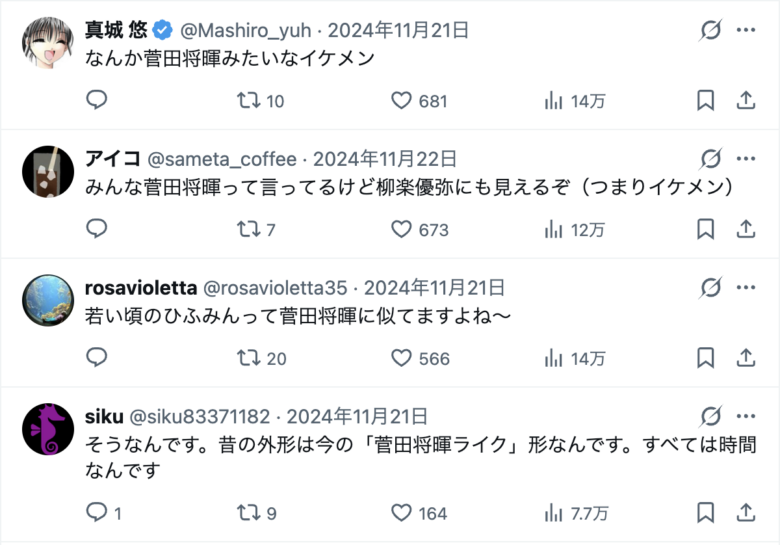Image resolution: width=780 pixels, height=545 pixels.
Task: Open siku's tweet timestamp 2024年11月21日
Action: click(356, 416)
